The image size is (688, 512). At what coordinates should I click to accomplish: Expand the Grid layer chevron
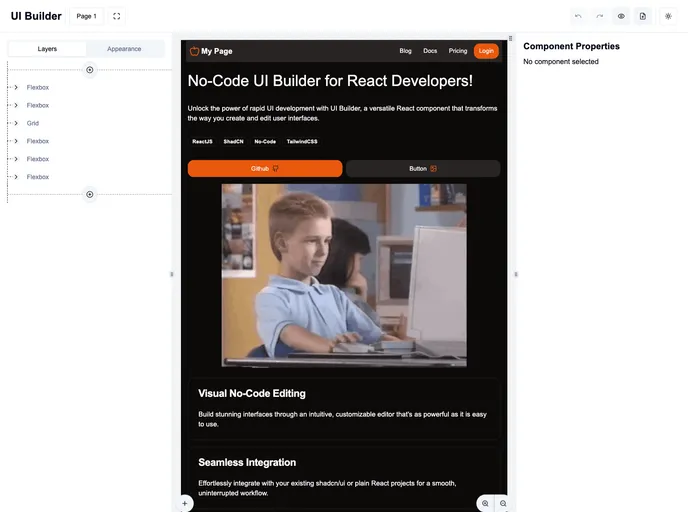16,123
